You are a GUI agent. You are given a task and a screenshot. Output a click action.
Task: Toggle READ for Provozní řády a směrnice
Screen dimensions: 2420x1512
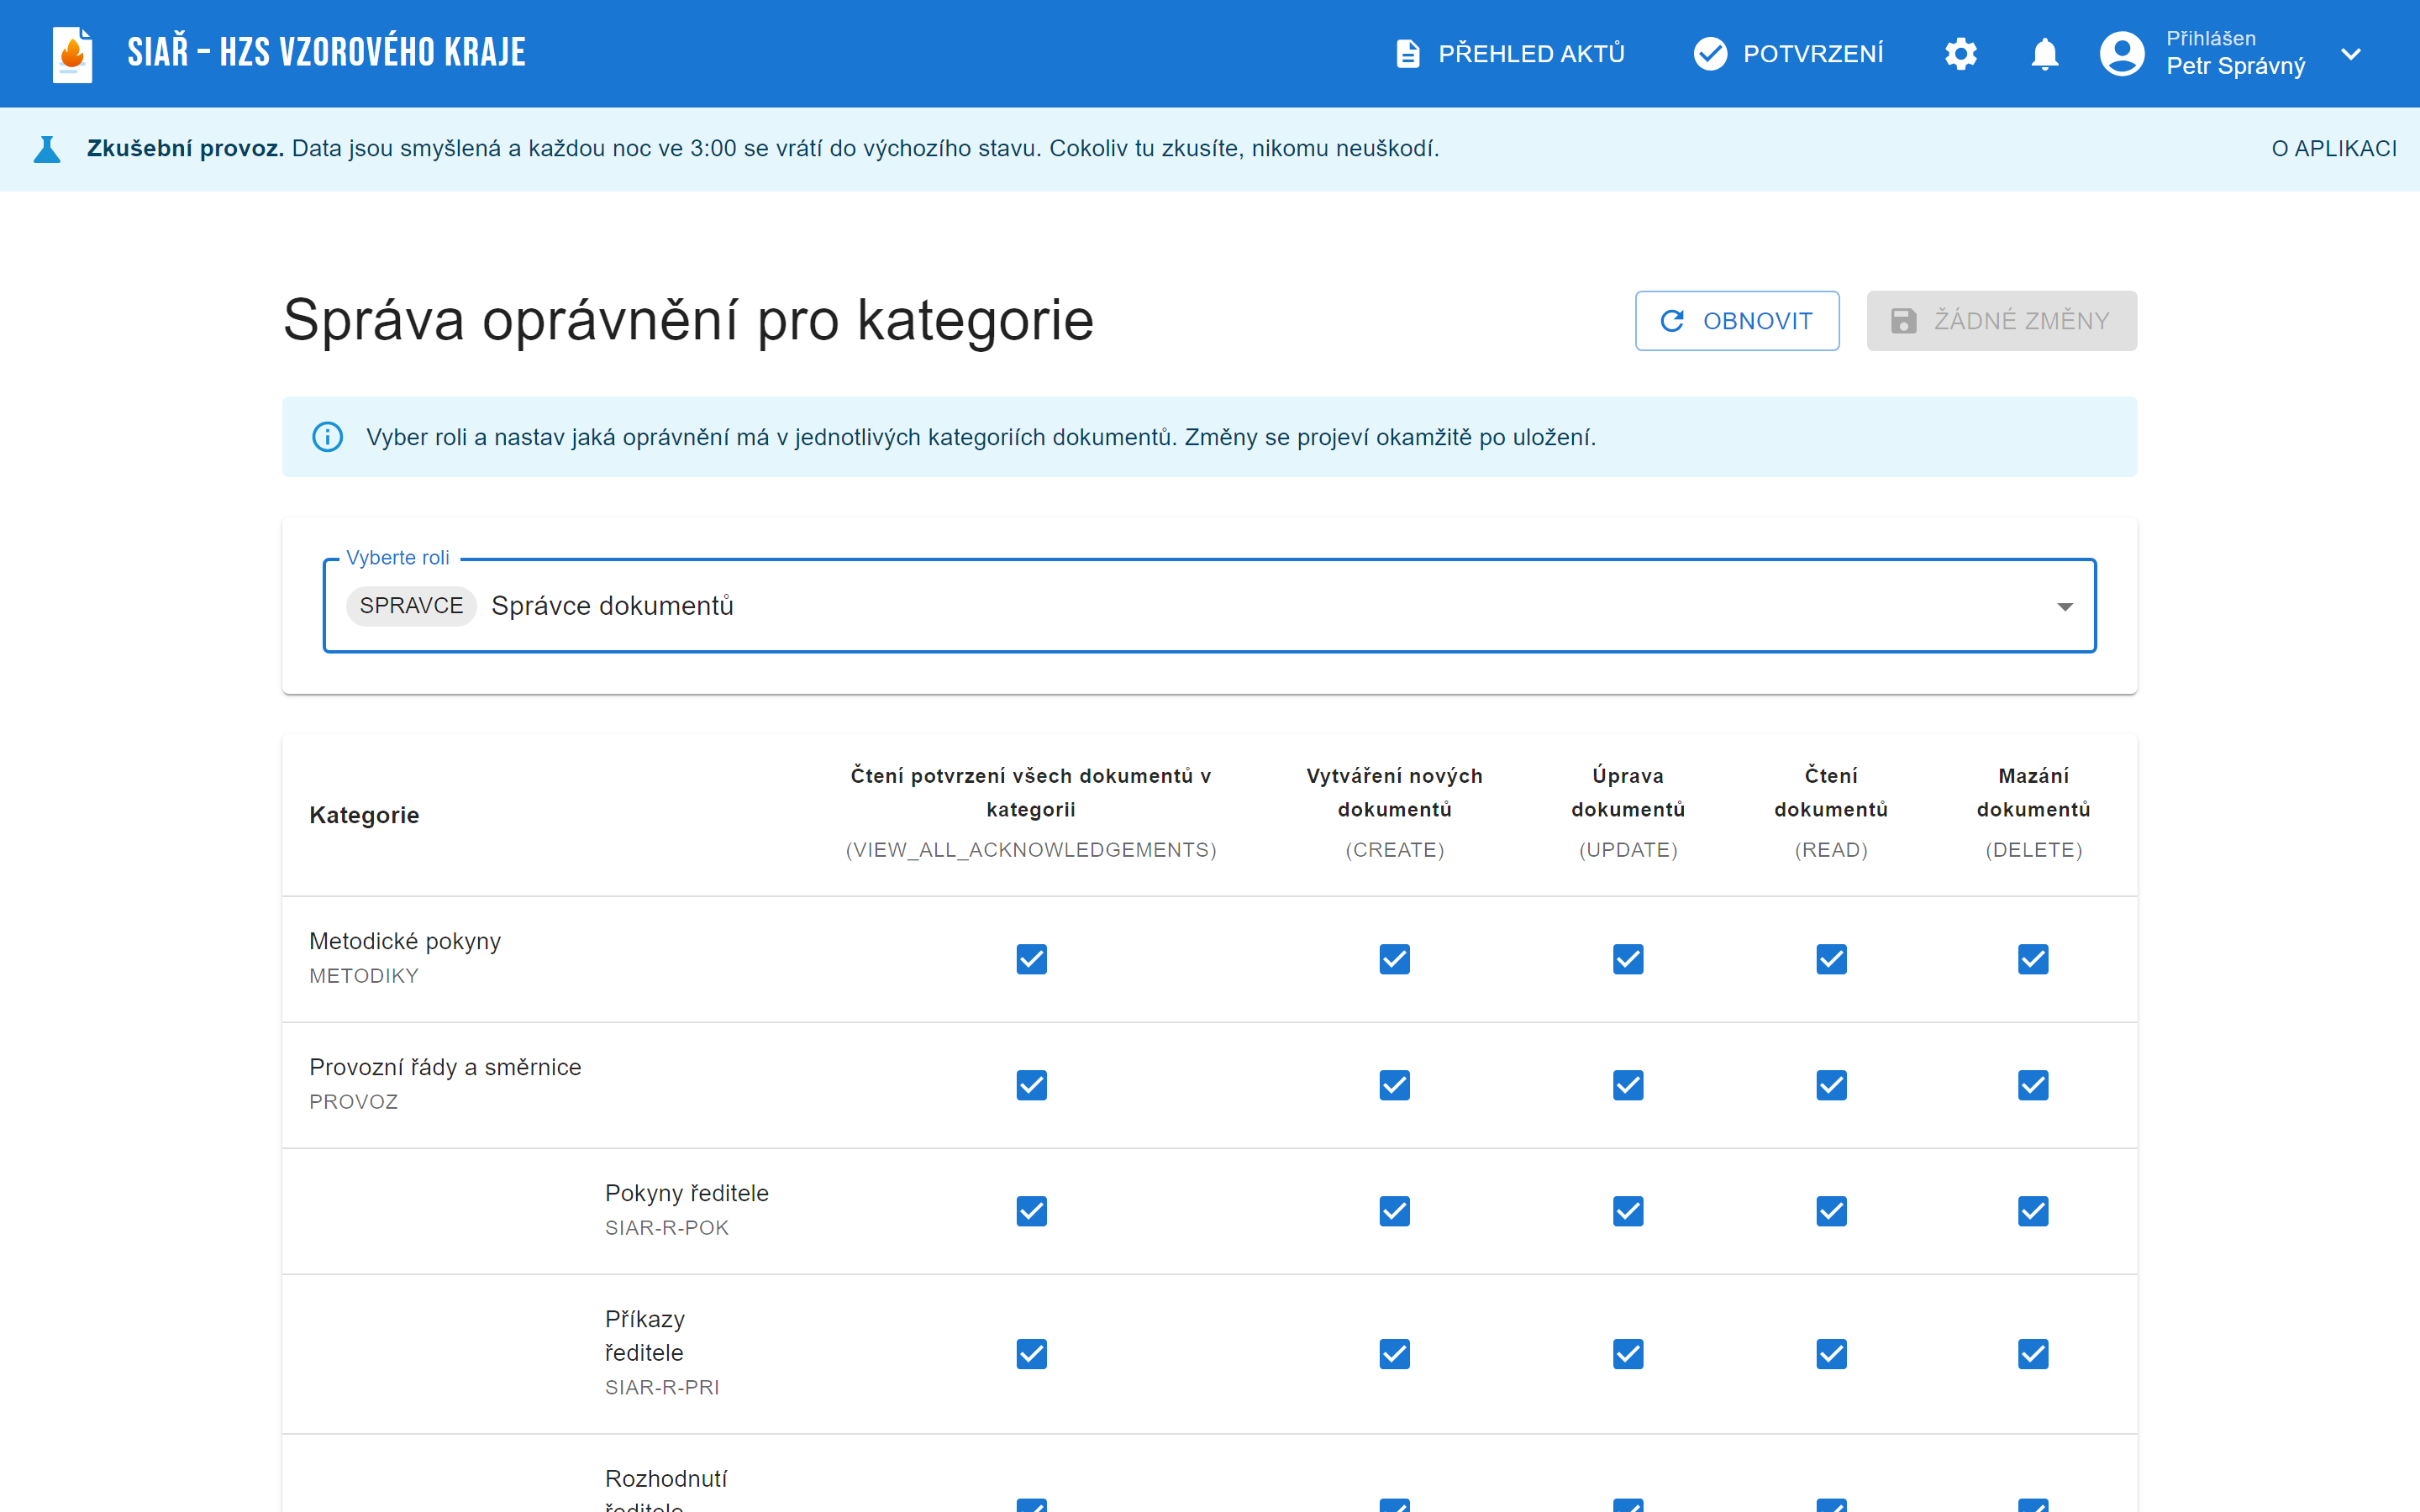tap(1831, 1085)
